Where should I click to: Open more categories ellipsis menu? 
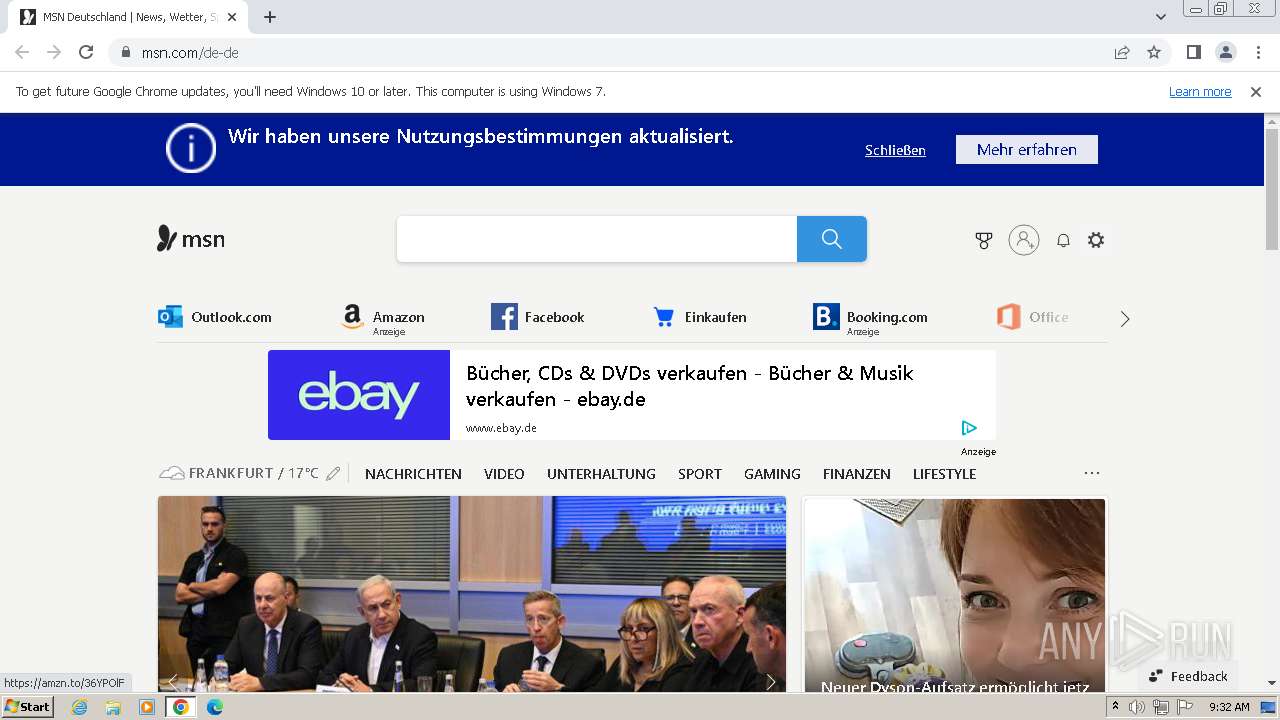pos(1092,473)
